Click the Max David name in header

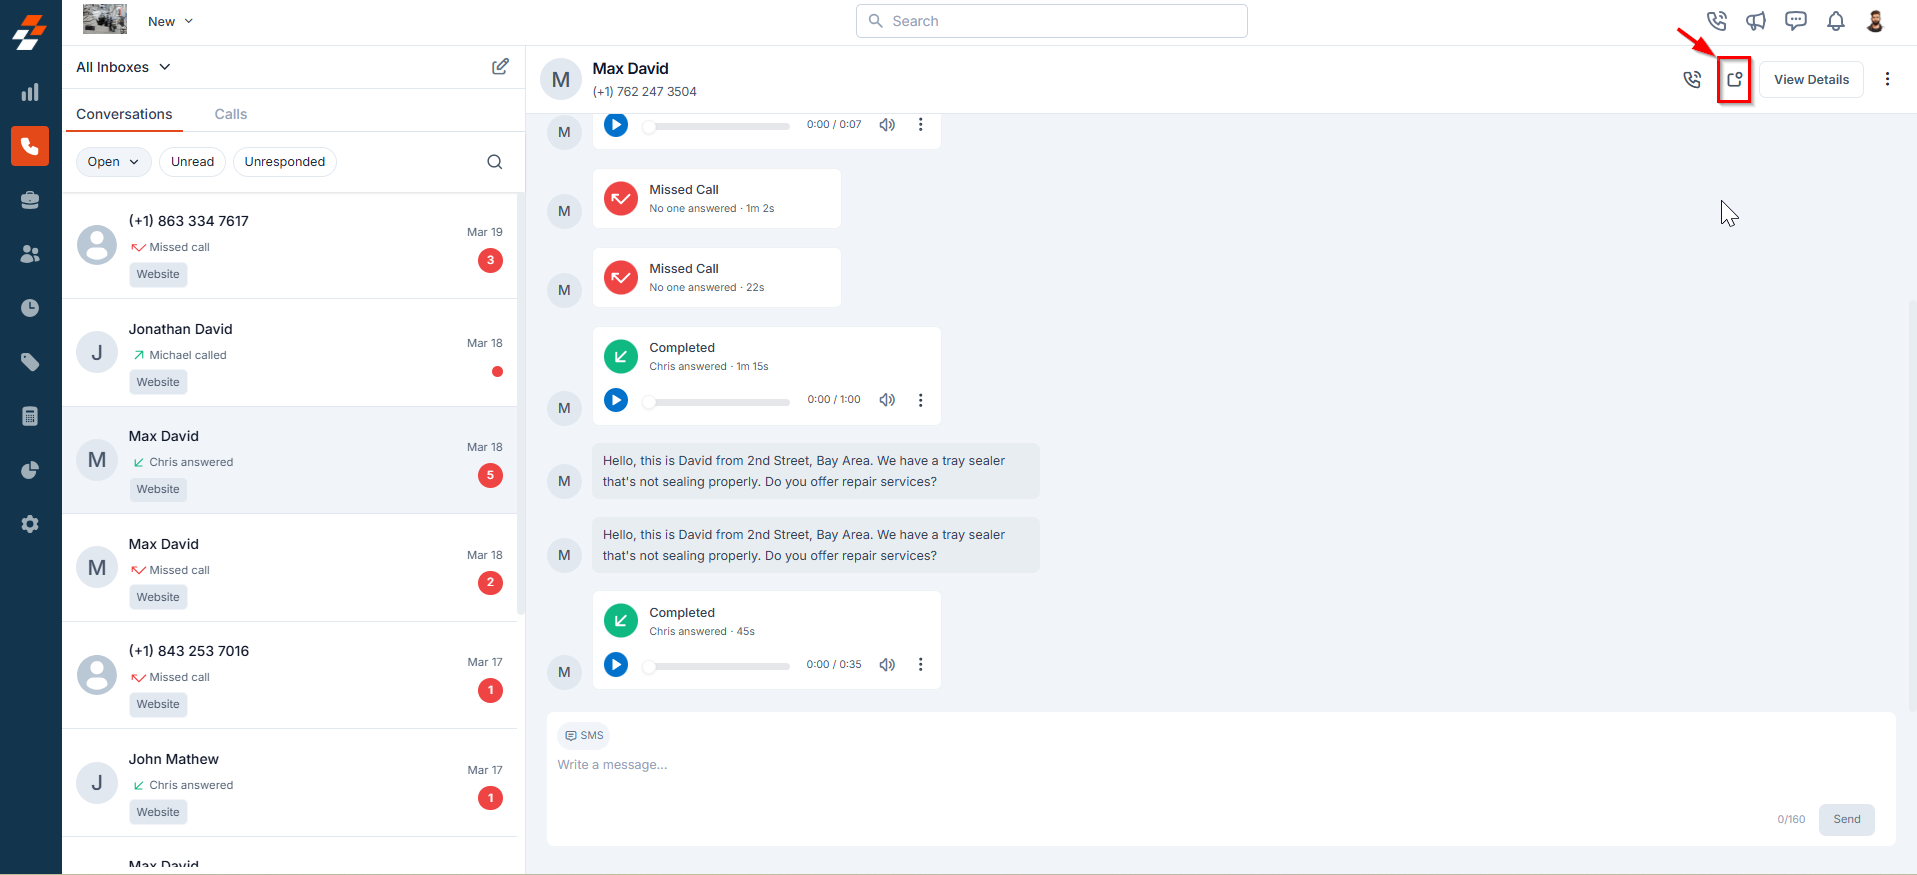click(x=630, y=68)
